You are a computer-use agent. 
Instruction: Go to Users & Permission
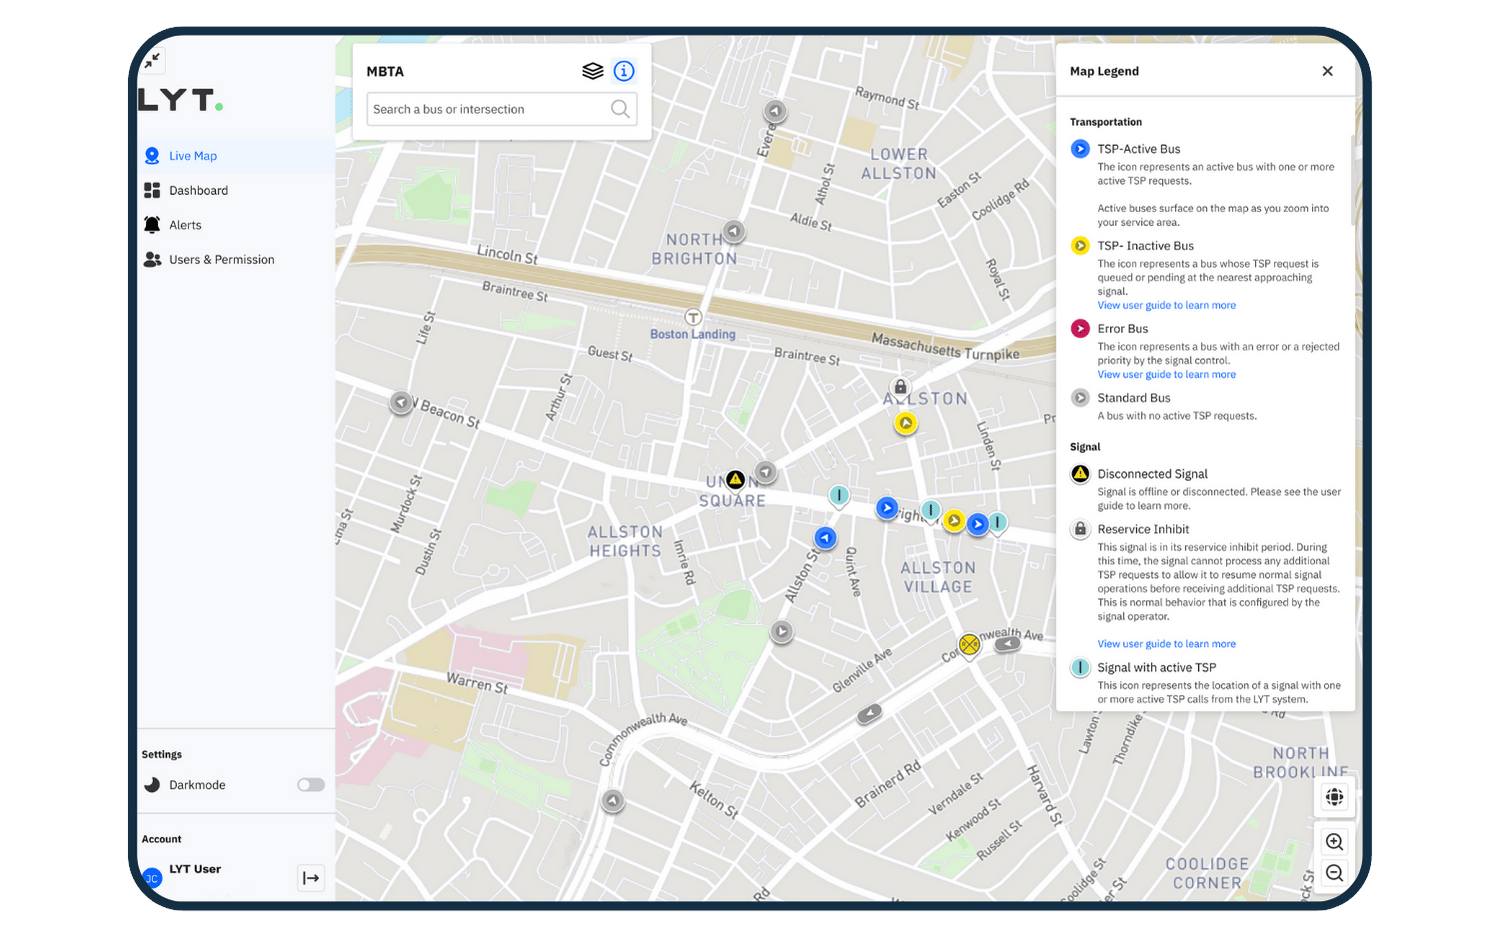(221, 260)
